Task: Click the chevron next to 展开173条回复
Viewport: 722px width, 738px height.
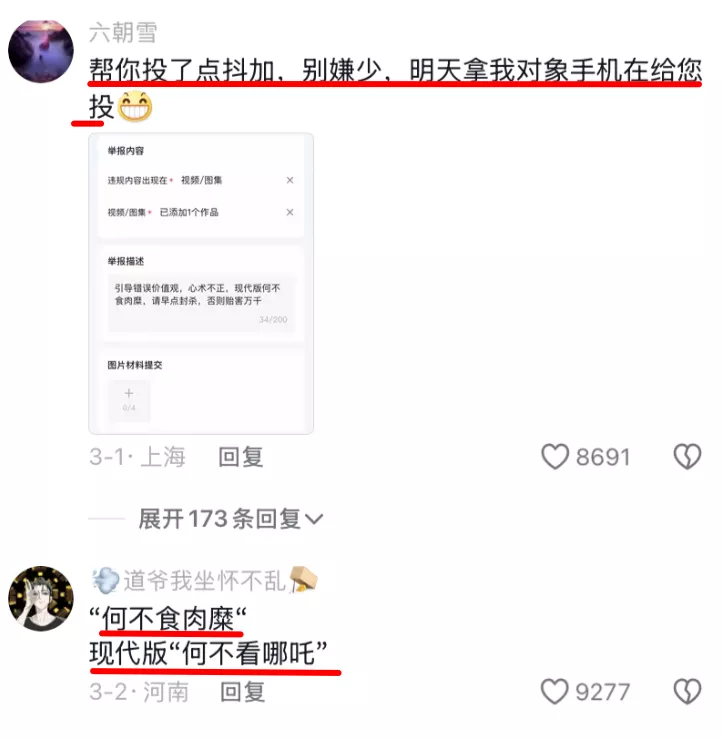Action: [x=314, y=520]
